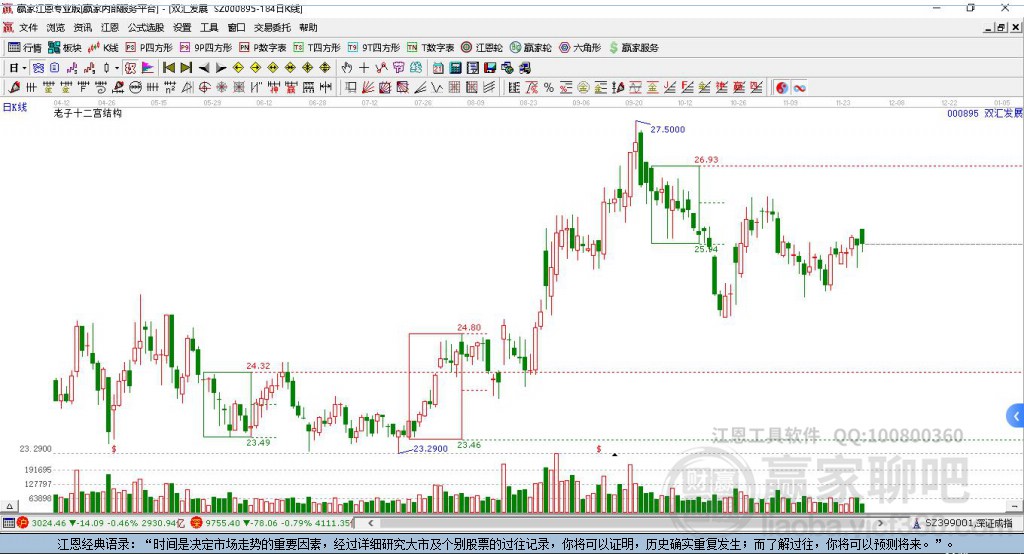Click the blue infinity loop icon
Screen dimensions: 1024x554
click(x=800, y=88)
